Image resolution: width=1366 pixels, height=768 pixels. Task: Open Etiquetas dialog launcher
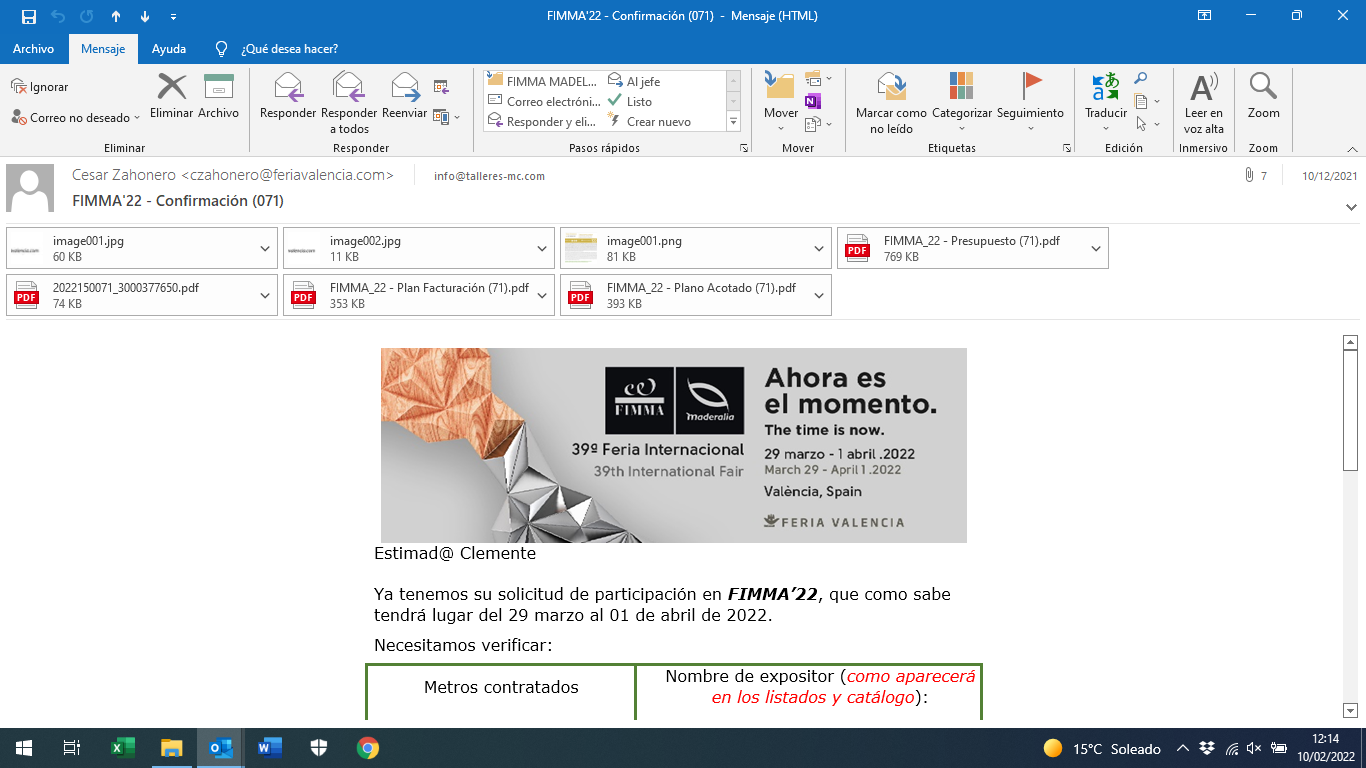pos(1067,148)
